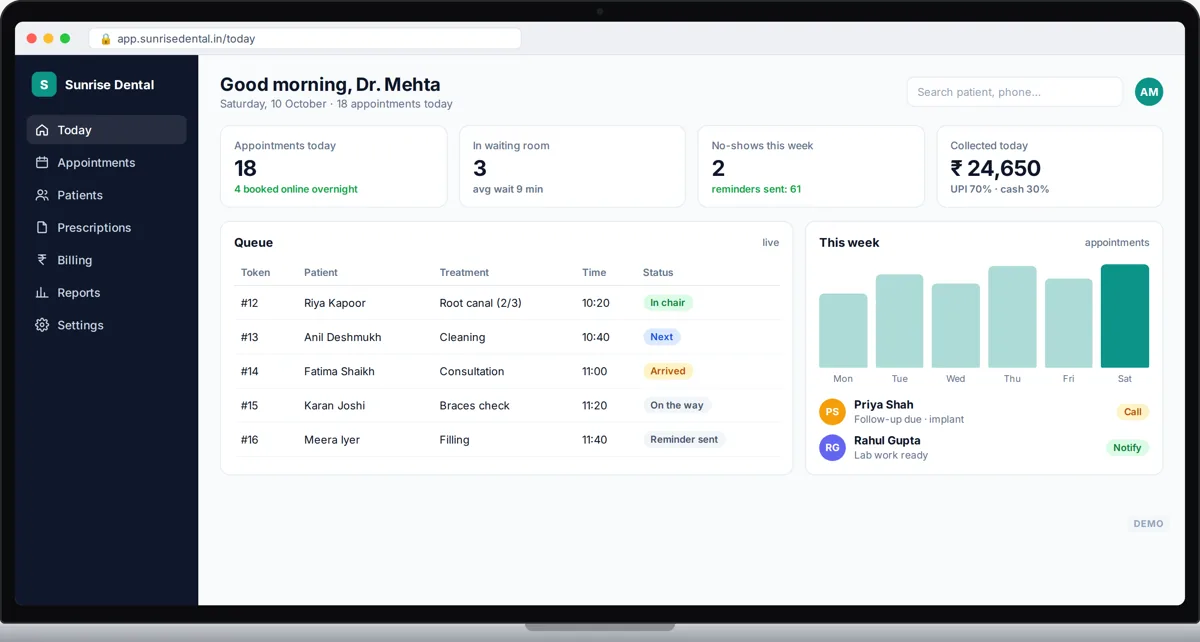Open the In waiting room card
The width and height of the screenshot is (1200, 642).
coord(572,166)
